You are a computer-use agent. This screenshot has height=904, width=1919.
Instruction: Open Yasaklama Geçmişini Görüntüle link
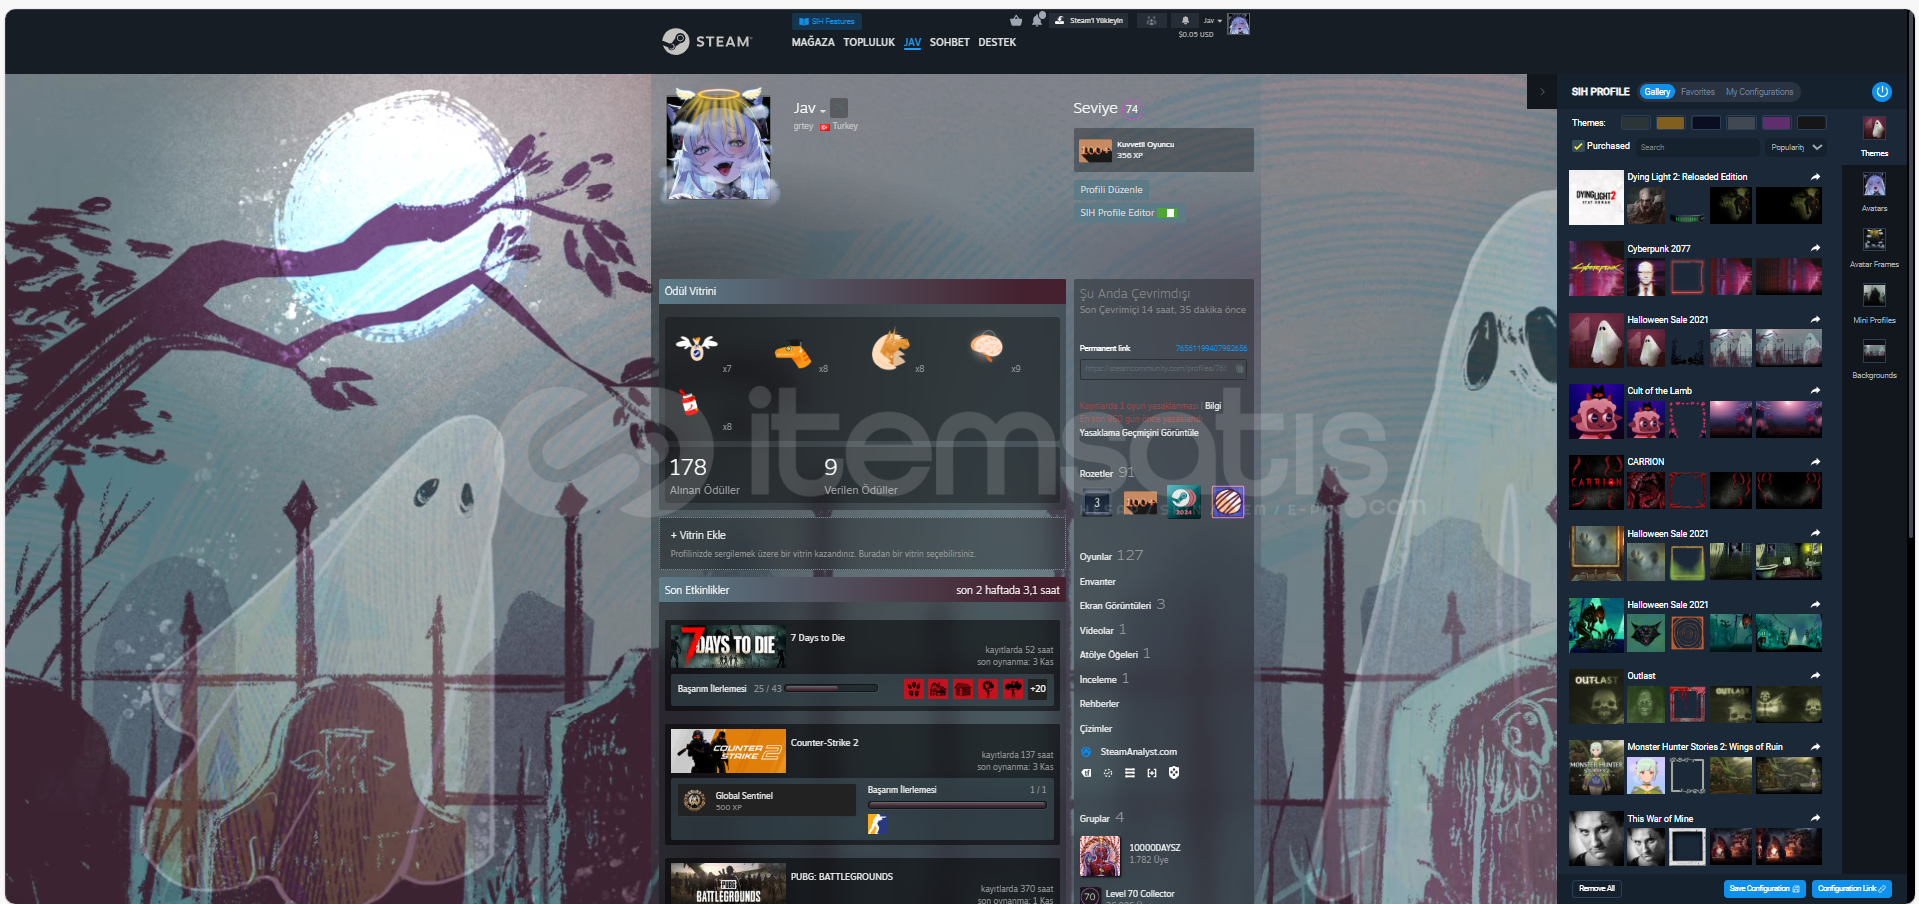tap(1139, 433)
